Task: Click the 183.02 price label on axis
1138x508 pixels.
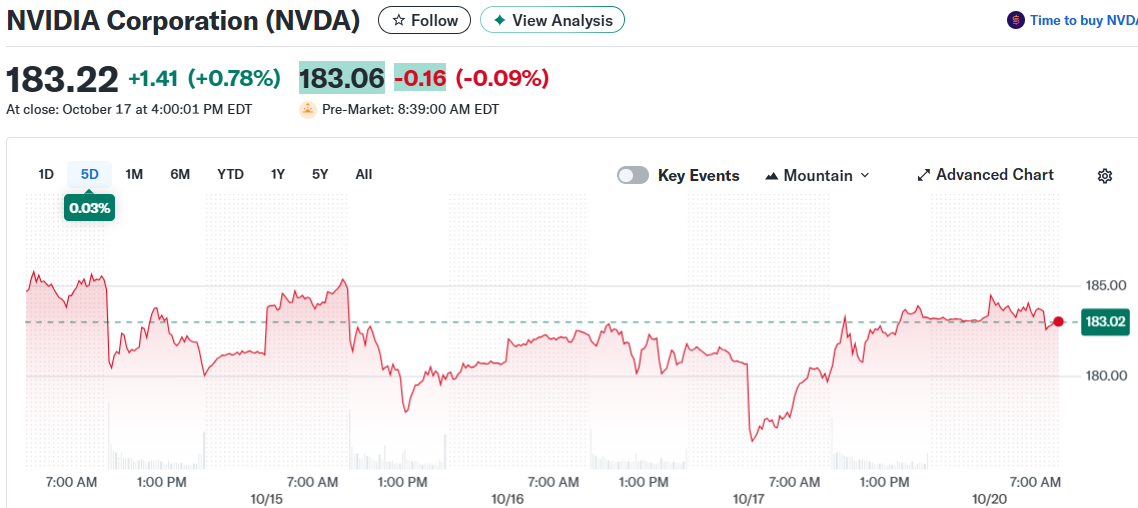Action: coord(1105,322)
